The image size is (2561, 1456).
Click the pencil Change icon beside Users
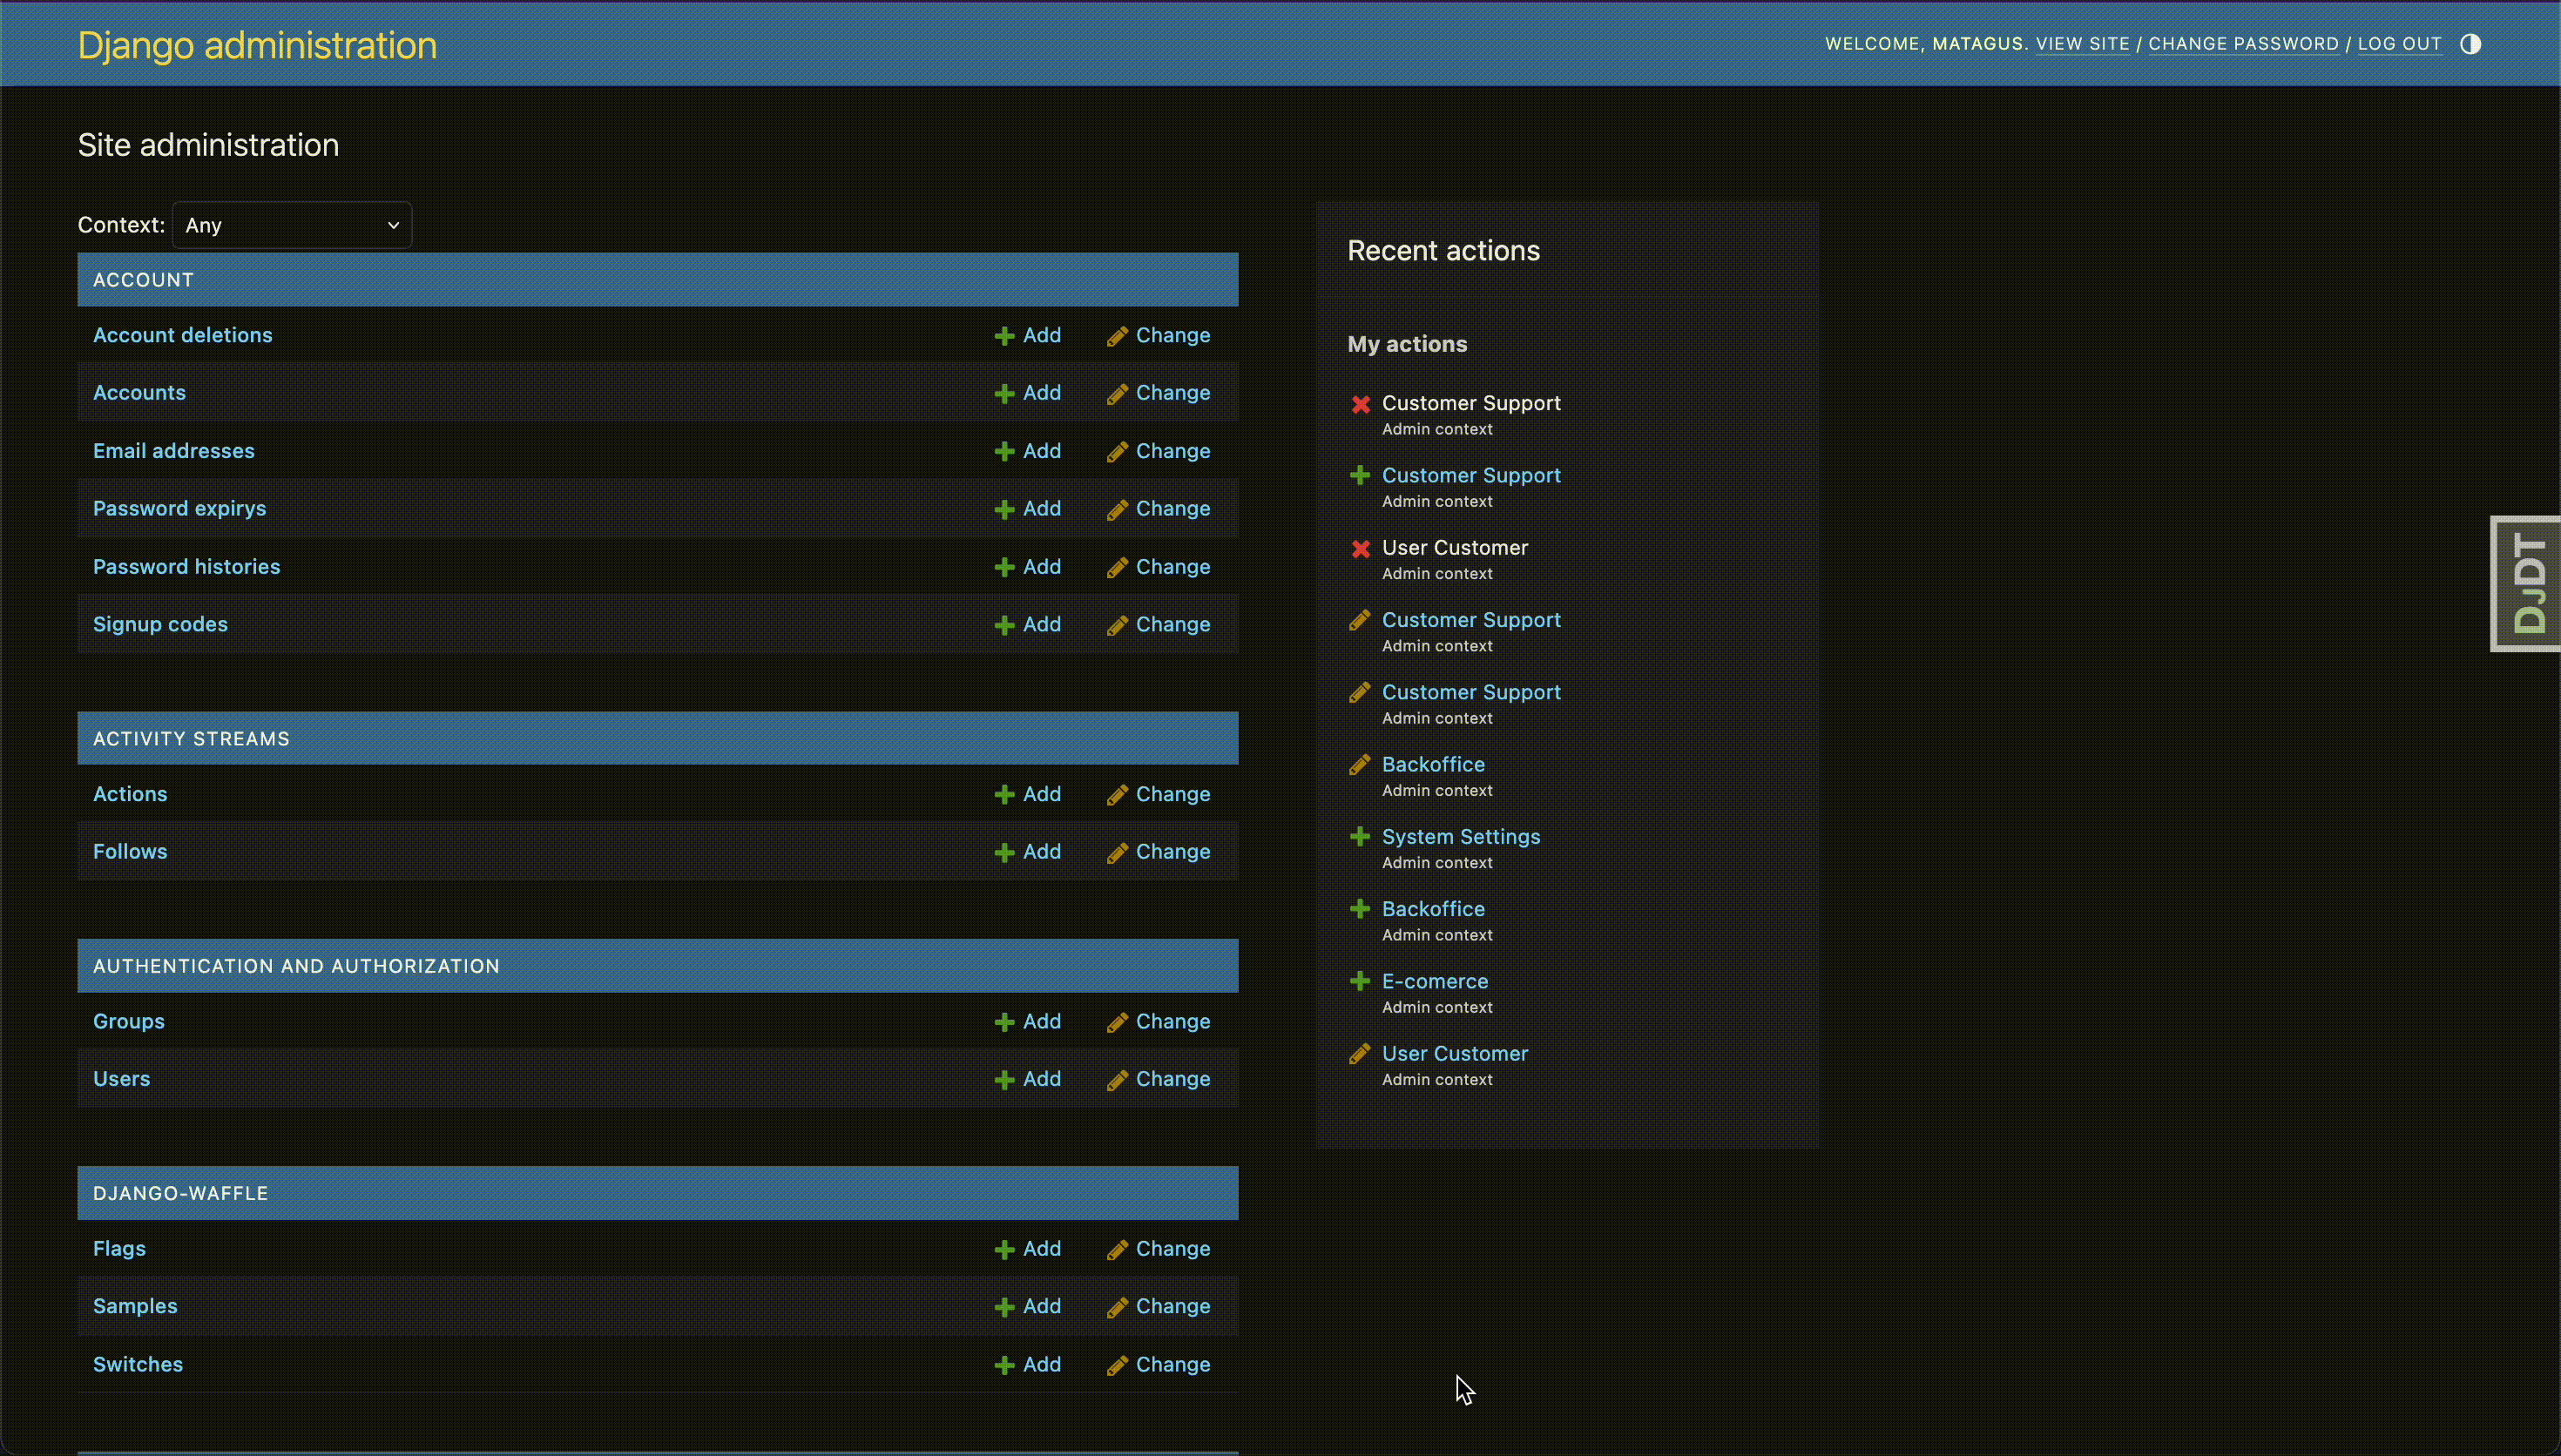[1117, 1078]
